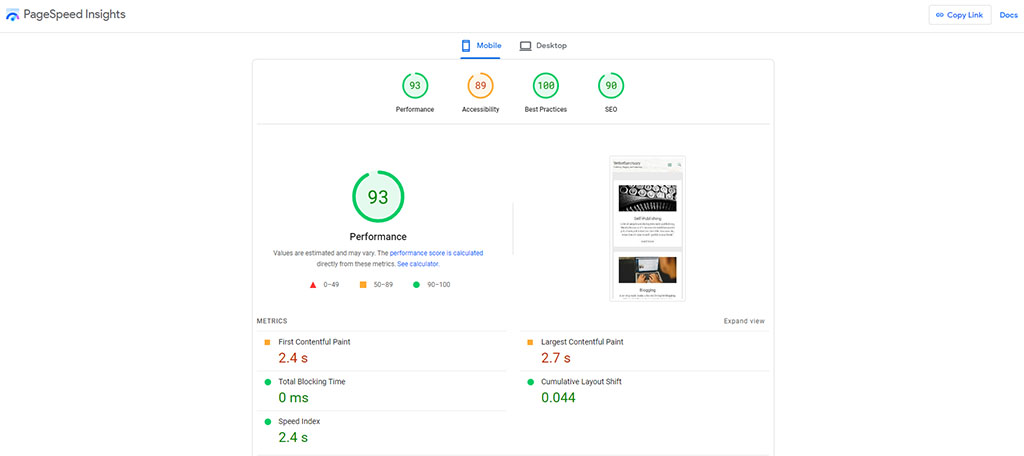1024x456 pixels.
Task: Jump to Accessibility category label
Action: click(x=480, y=110)
